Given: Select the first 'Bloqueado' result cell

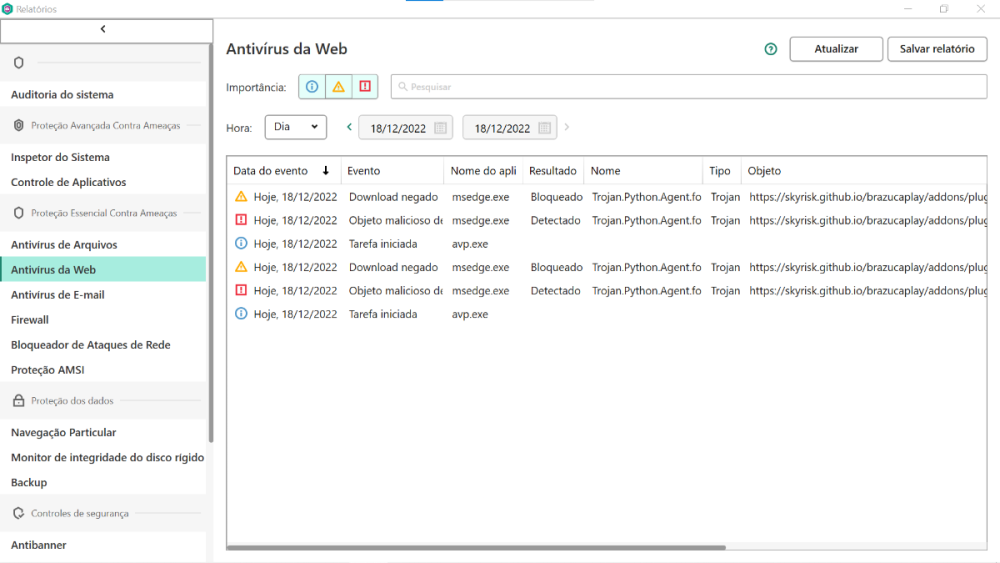Looking at the screenshot, I should [x=556, y=197].
